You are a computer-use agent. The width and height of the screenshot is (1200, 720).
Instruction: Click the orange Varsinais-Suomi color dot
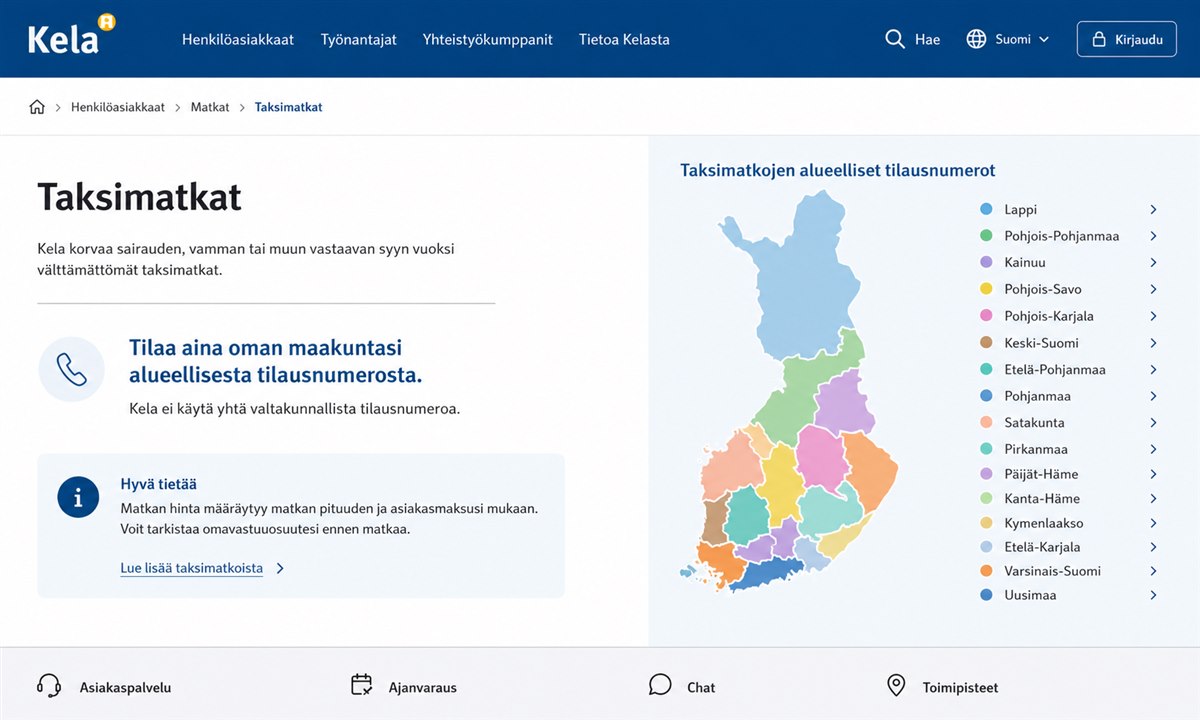coord(986,571)
